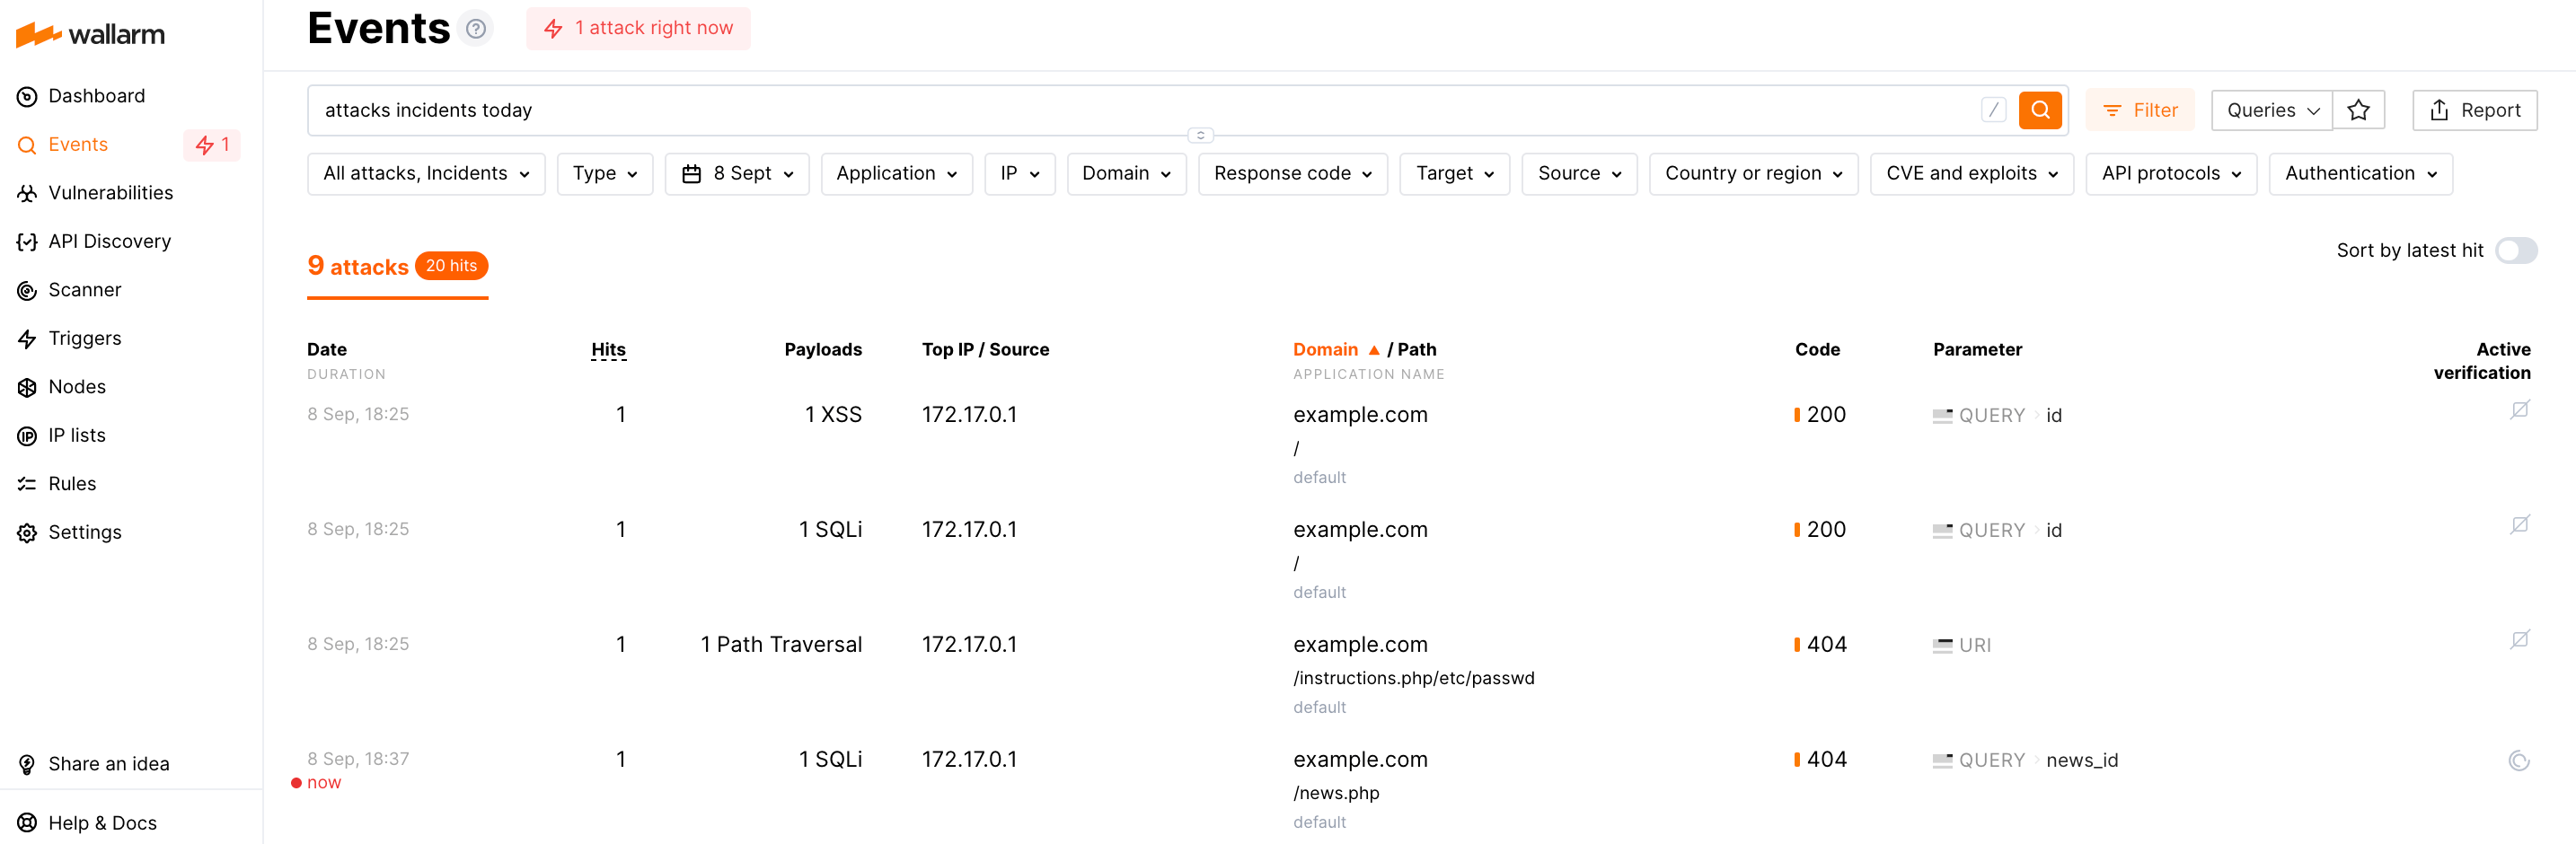The width and height of the screenshot is (2576, 844).
Task: Click the Report button
Action: tap(2474, 110)
